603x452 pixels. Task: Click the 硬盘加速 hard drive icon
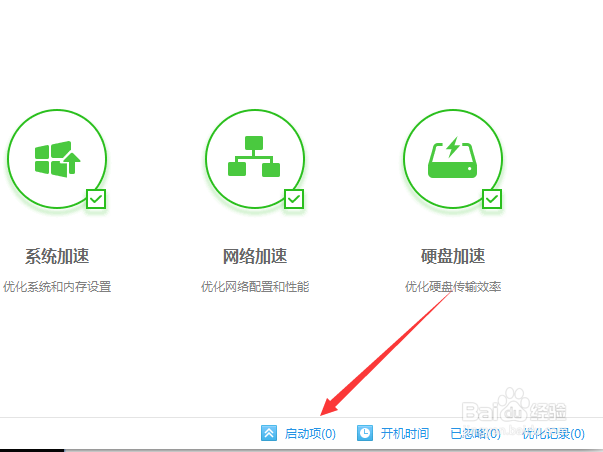click(453, 157)
